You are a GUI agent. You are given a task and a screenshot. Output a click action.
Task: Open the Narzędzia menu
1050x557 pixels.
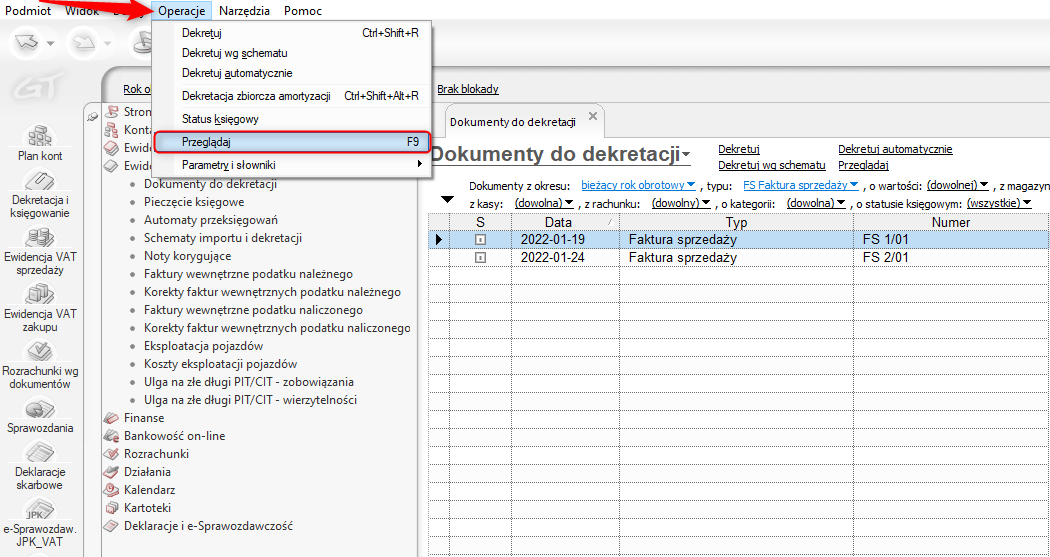pyautogui.click(x=245, y=11)
